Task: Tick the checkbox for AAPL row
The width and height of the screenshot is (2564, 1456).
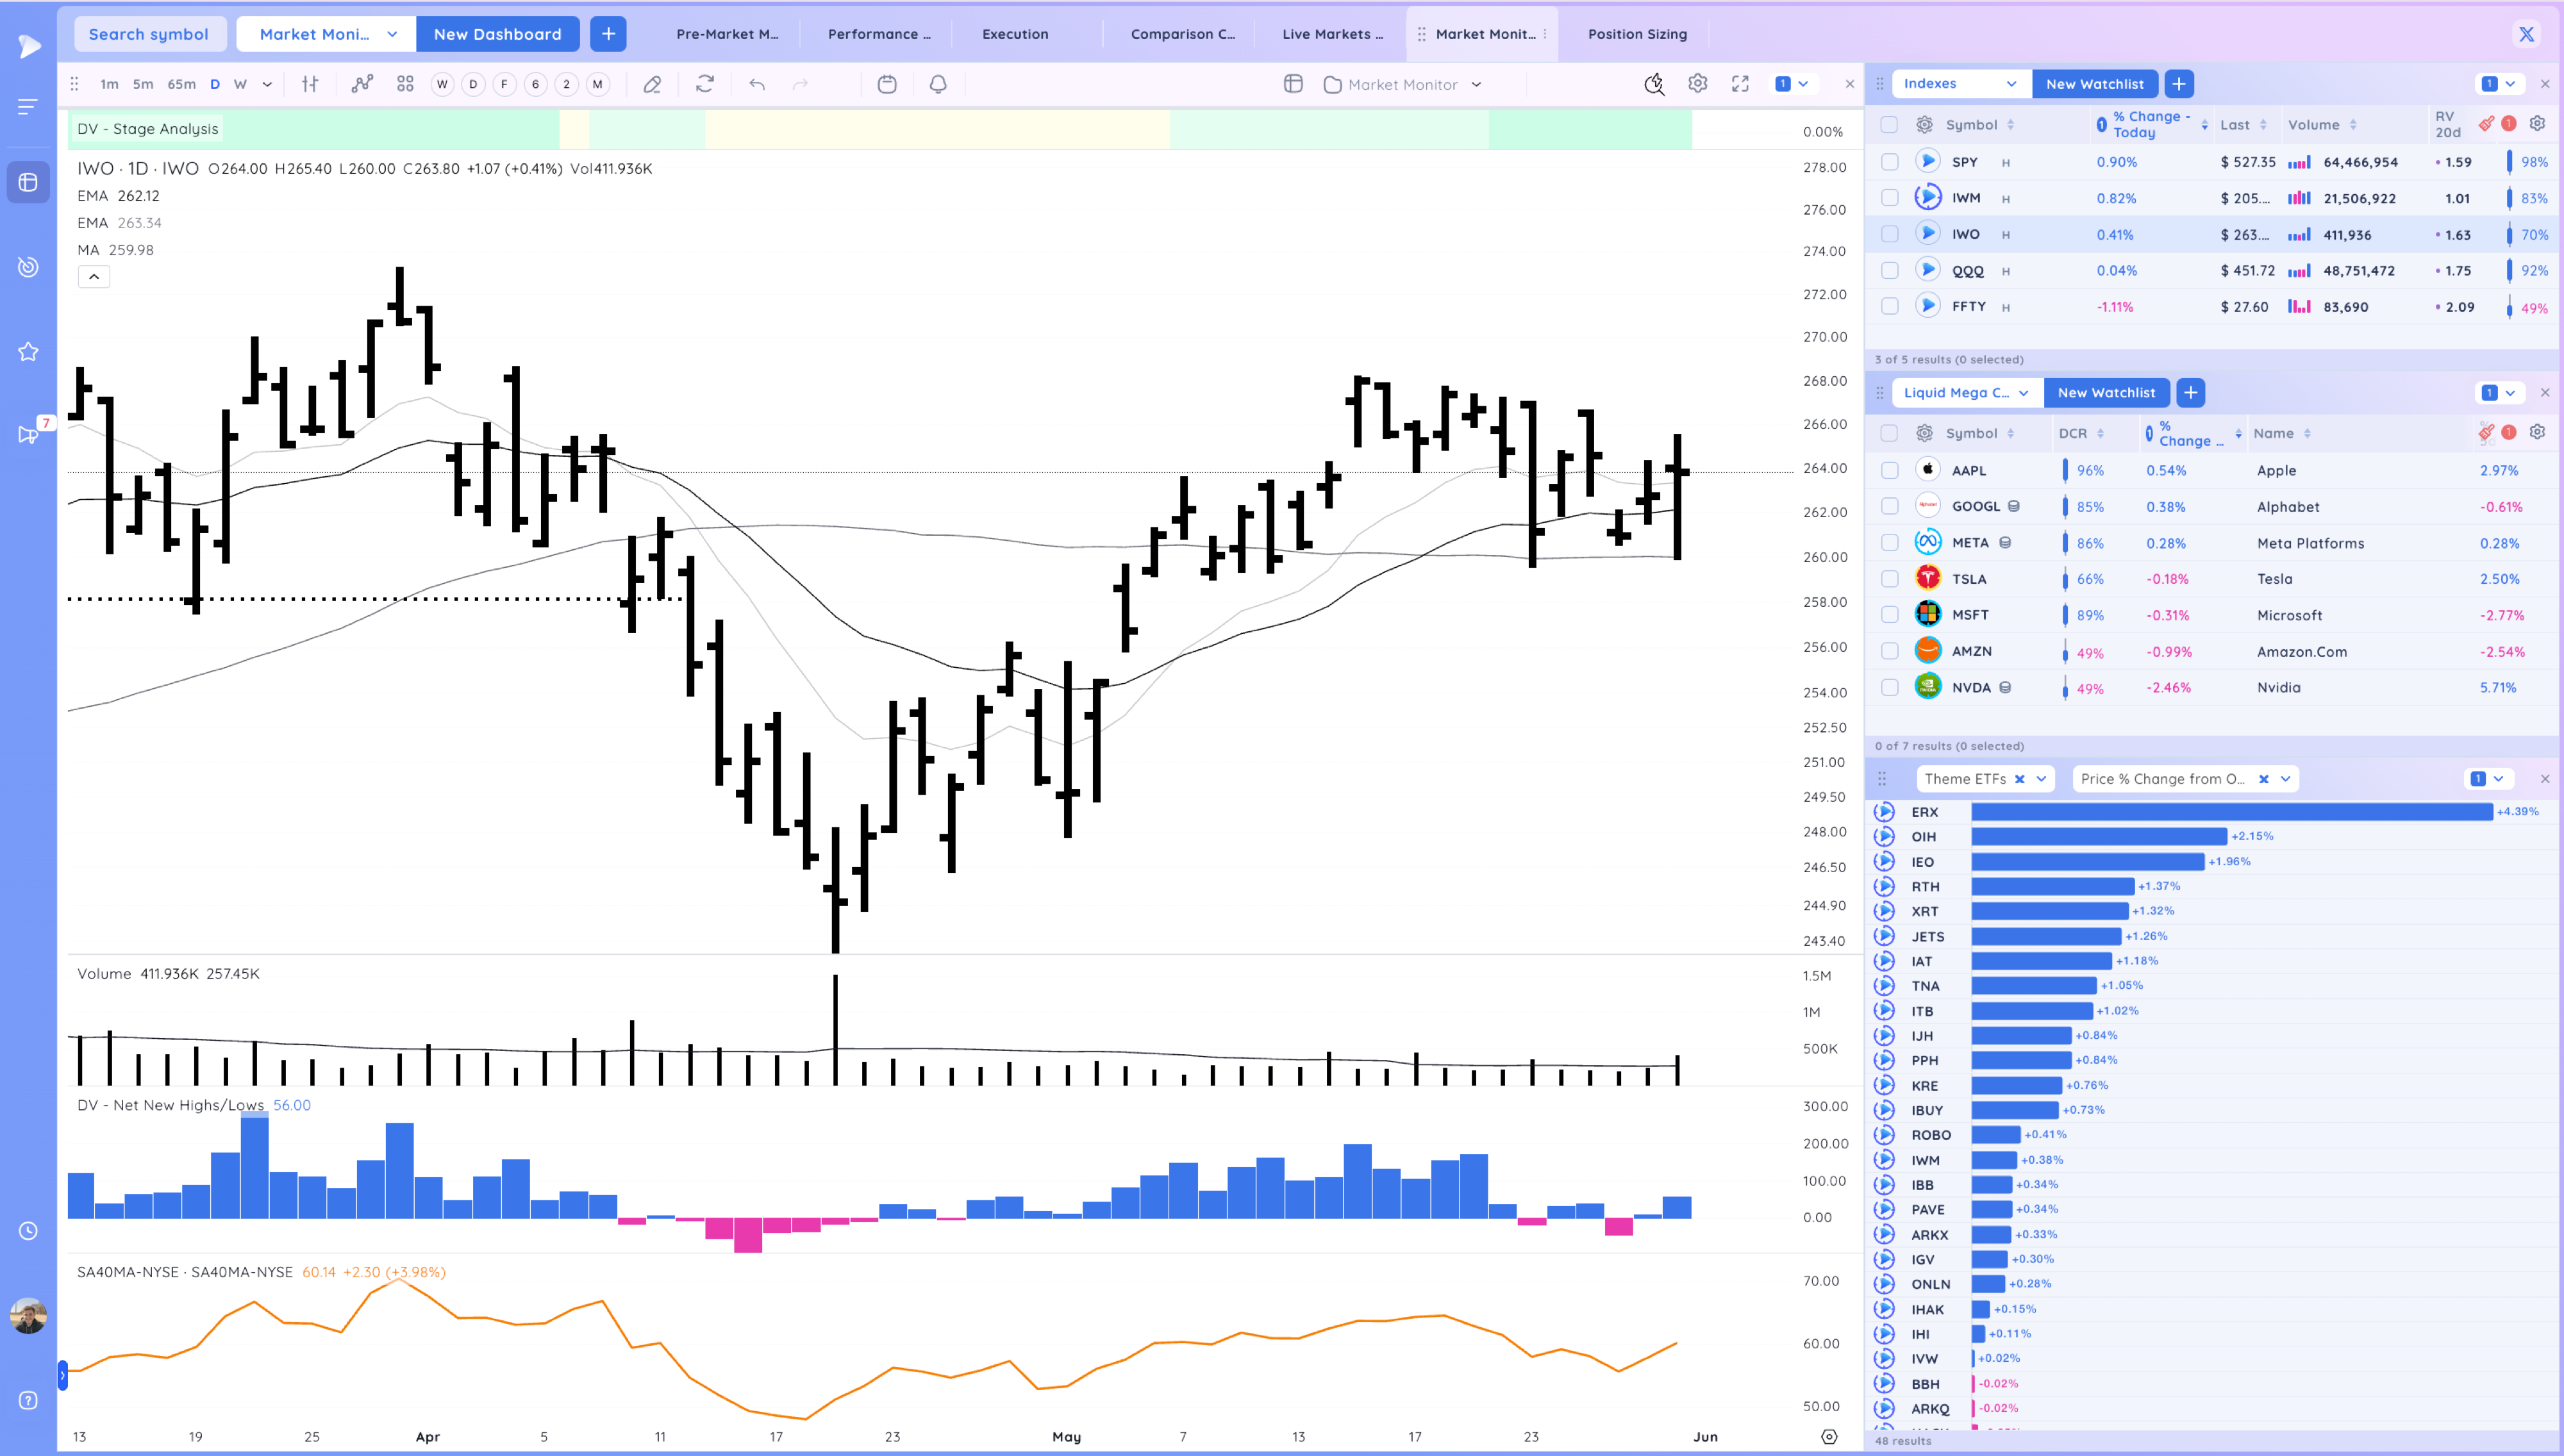Action: point(1889,470)
